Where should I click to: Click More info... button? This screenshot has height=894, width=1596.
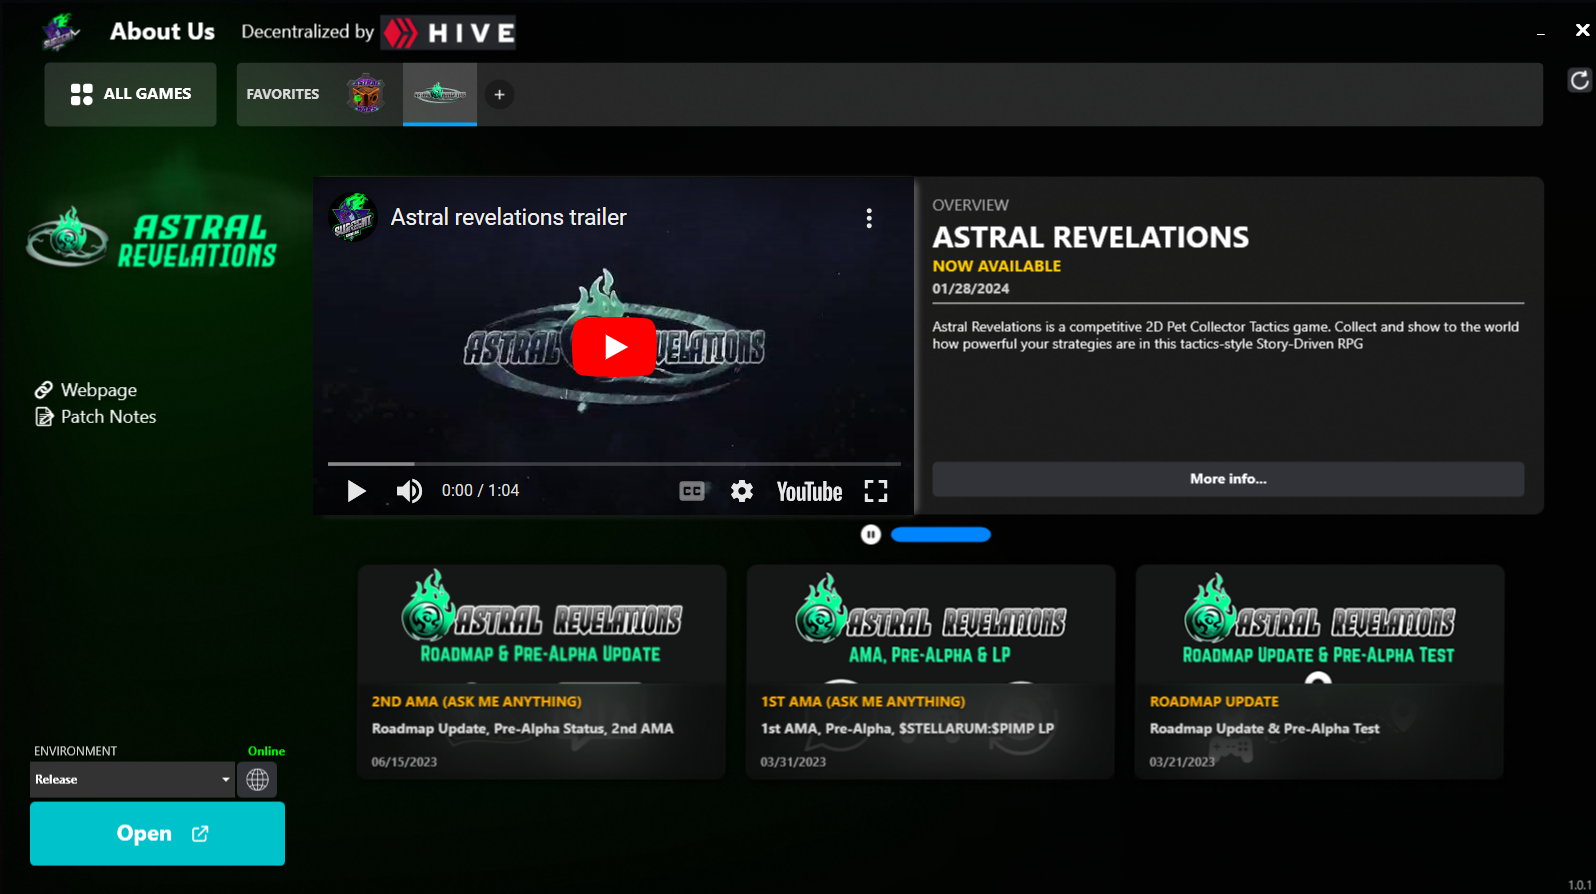(1228, 479)
